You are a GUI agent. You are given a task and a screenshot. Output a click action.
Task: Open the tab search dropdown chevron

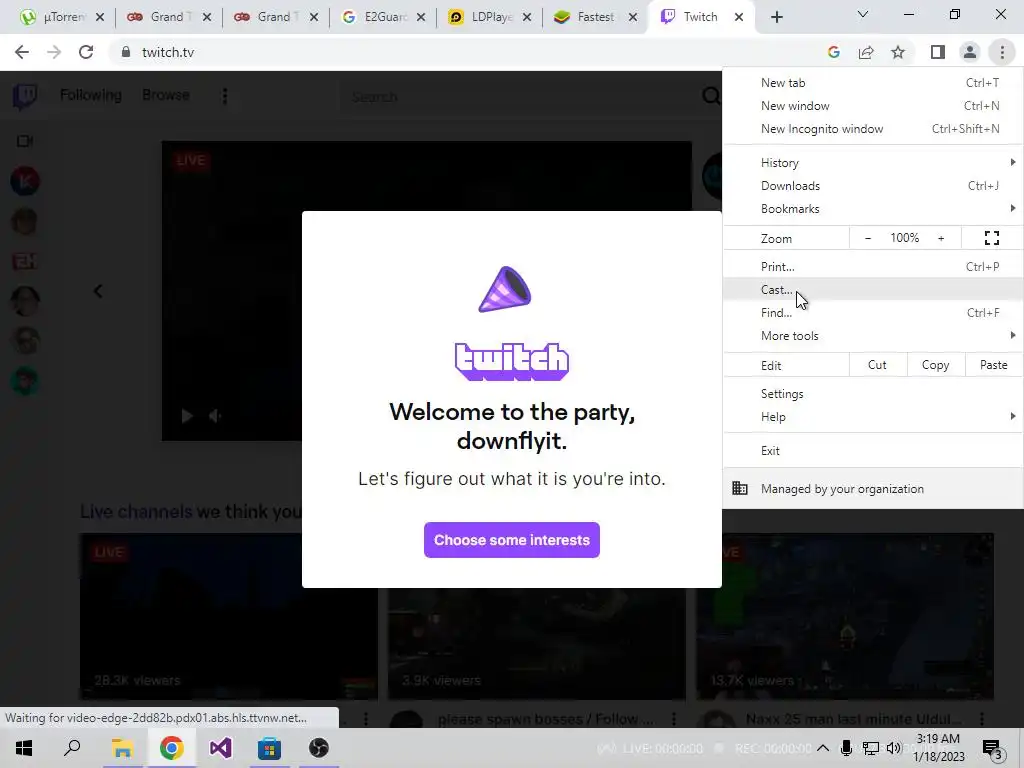(863, 14)
